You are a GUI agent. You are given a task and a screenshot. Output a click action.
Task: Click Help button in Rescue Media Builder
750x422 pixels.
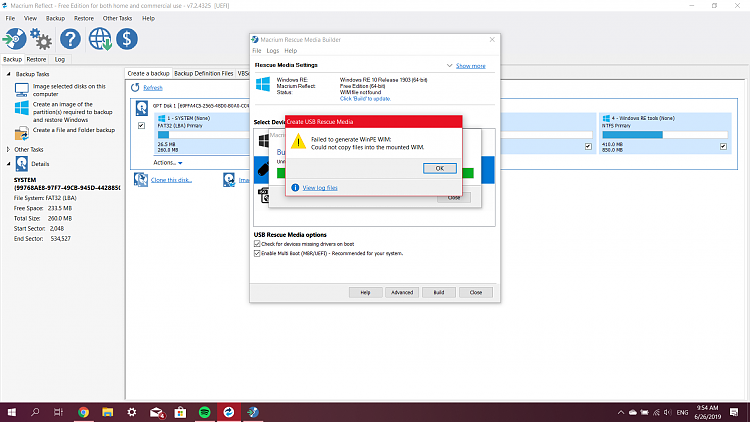[x=365, y=292]
